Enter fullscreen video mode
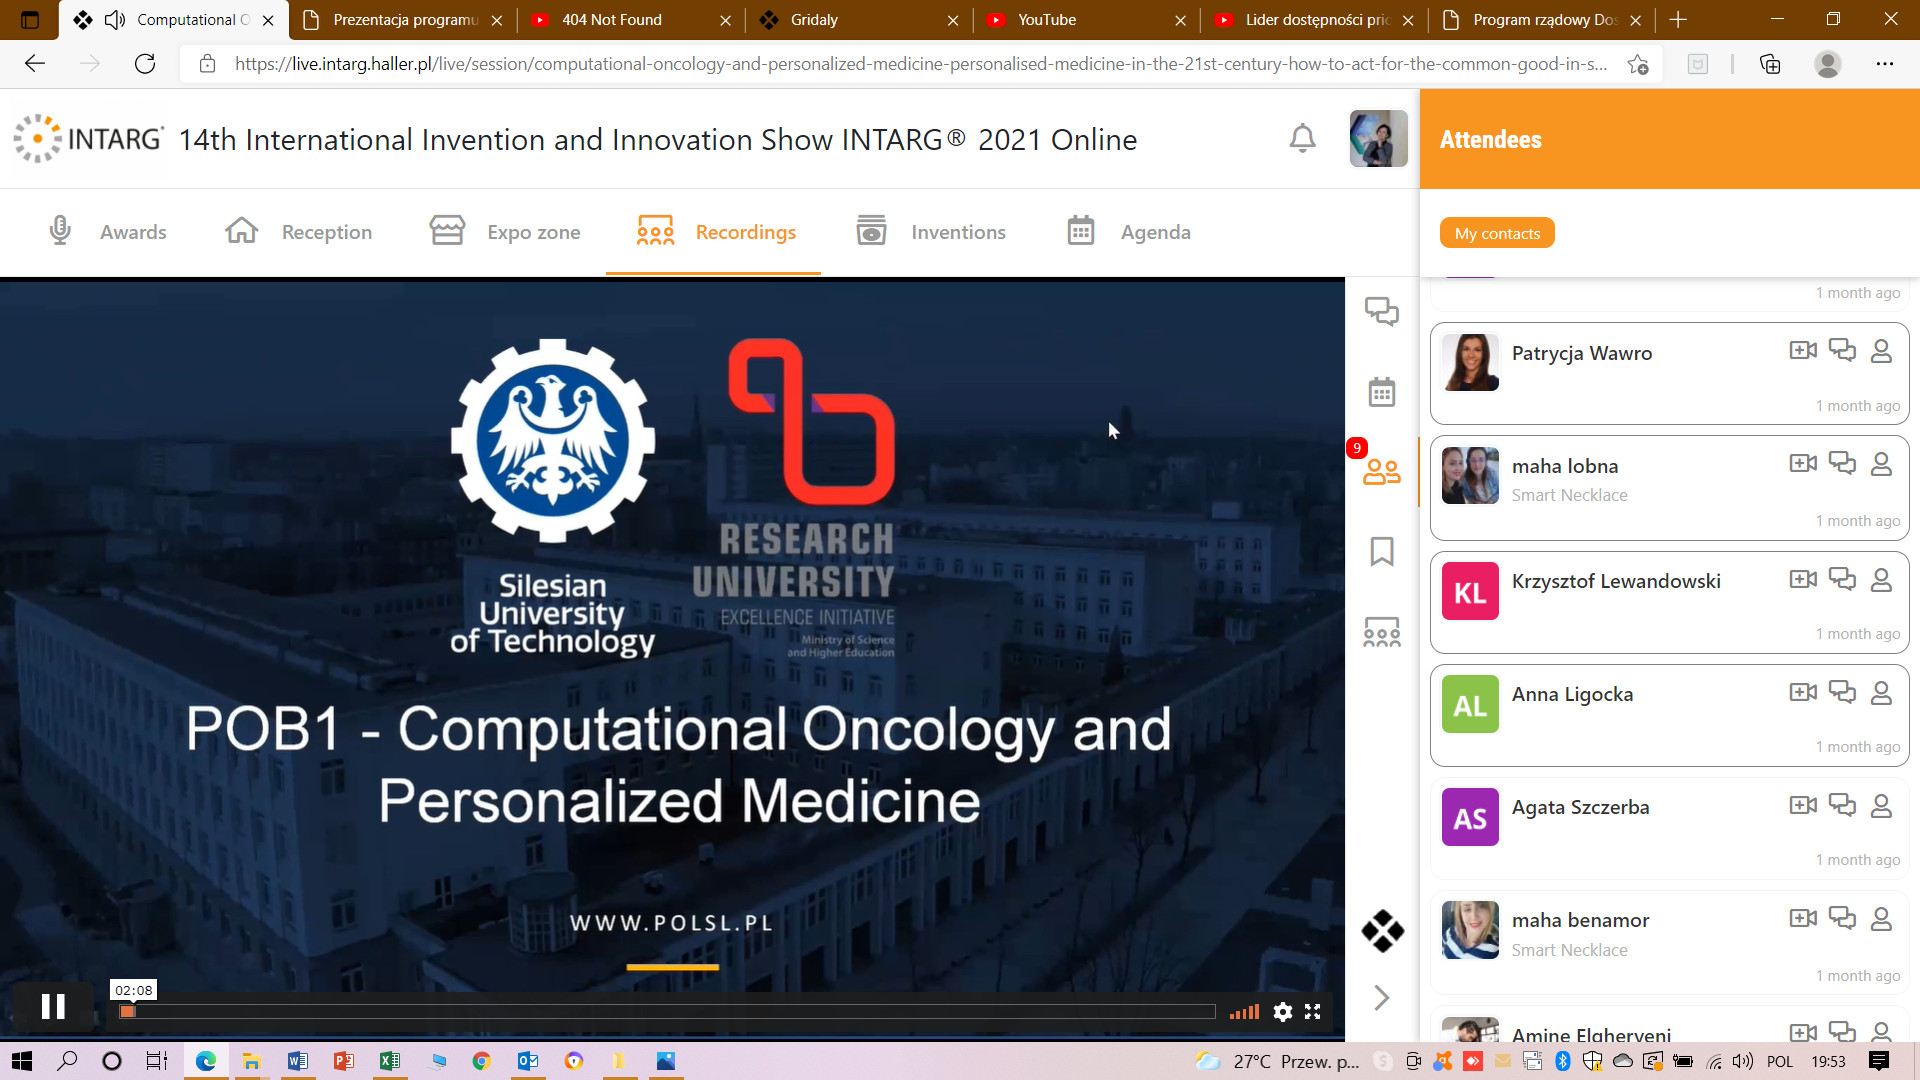 click(1312, 1012)
